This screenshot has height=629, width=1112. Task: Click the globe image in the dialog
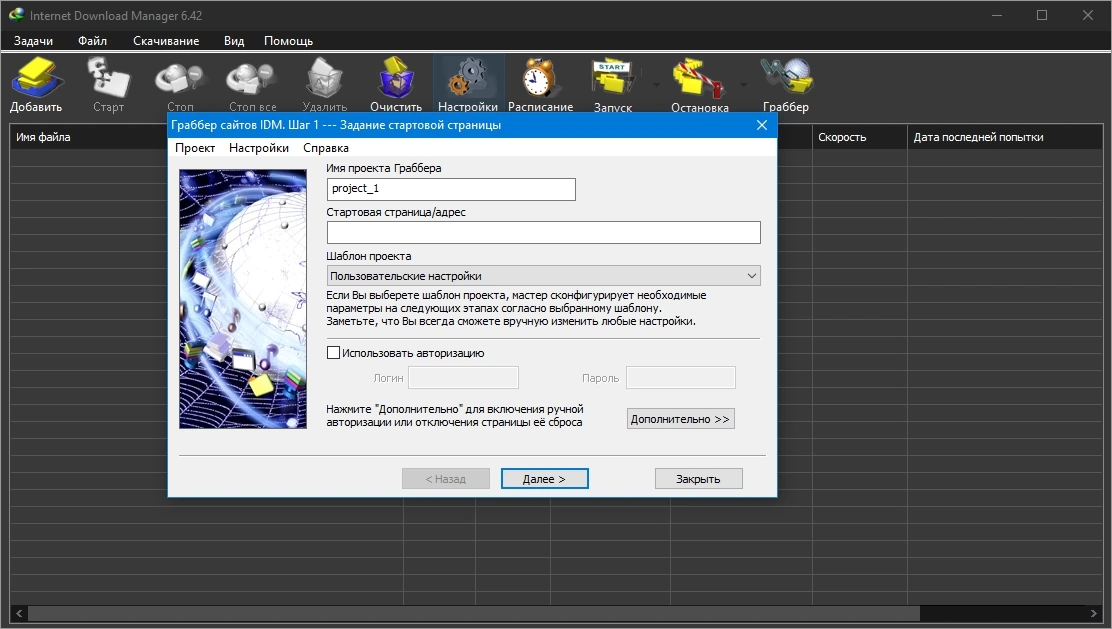point(243,299)
